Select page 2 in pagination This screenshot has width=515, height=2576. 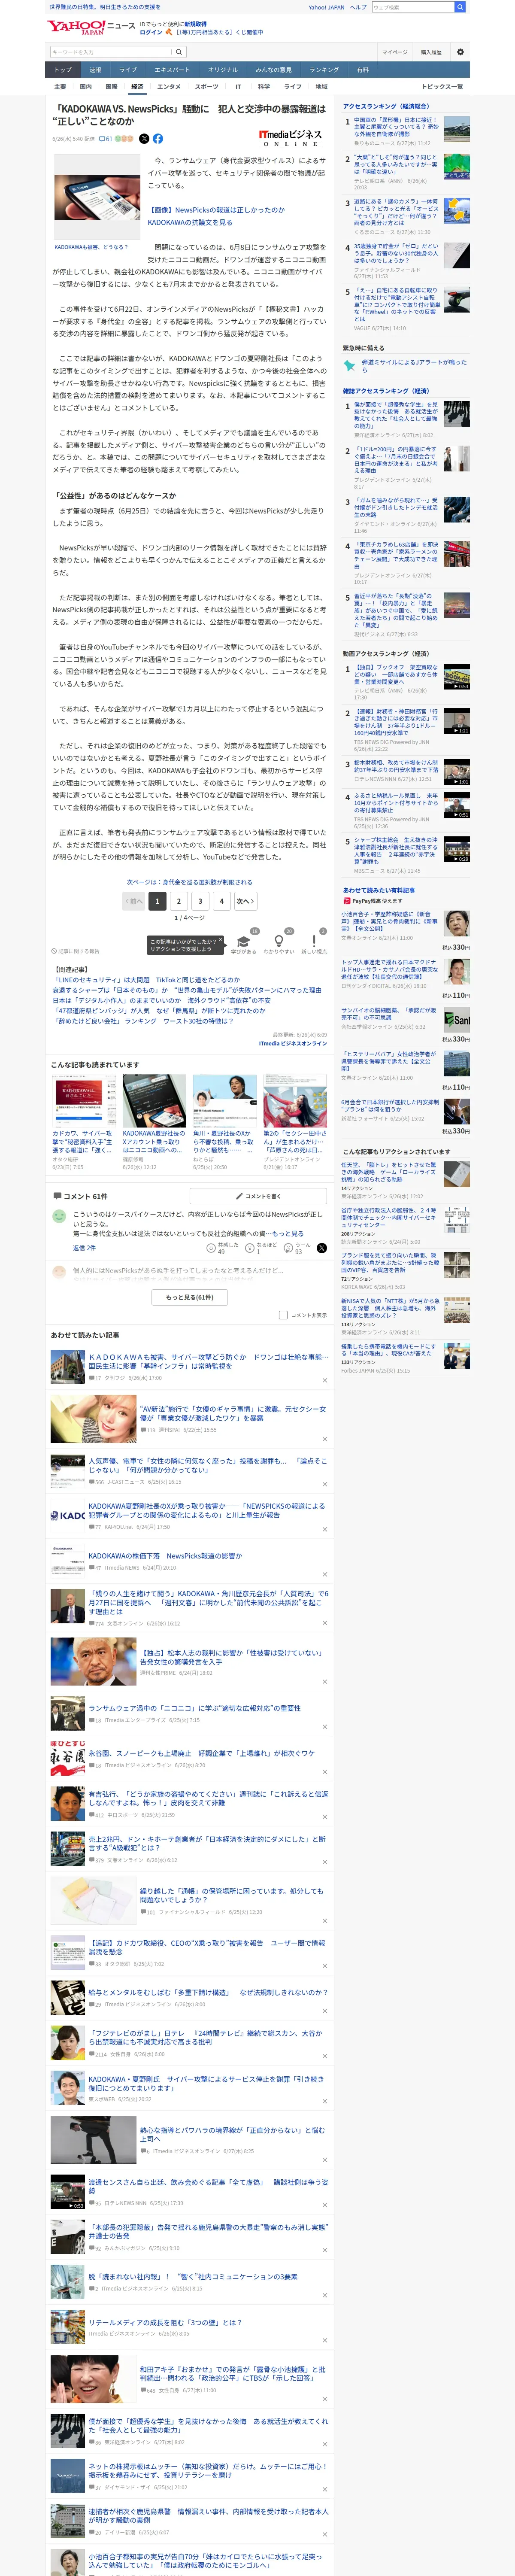click(179, 901)
